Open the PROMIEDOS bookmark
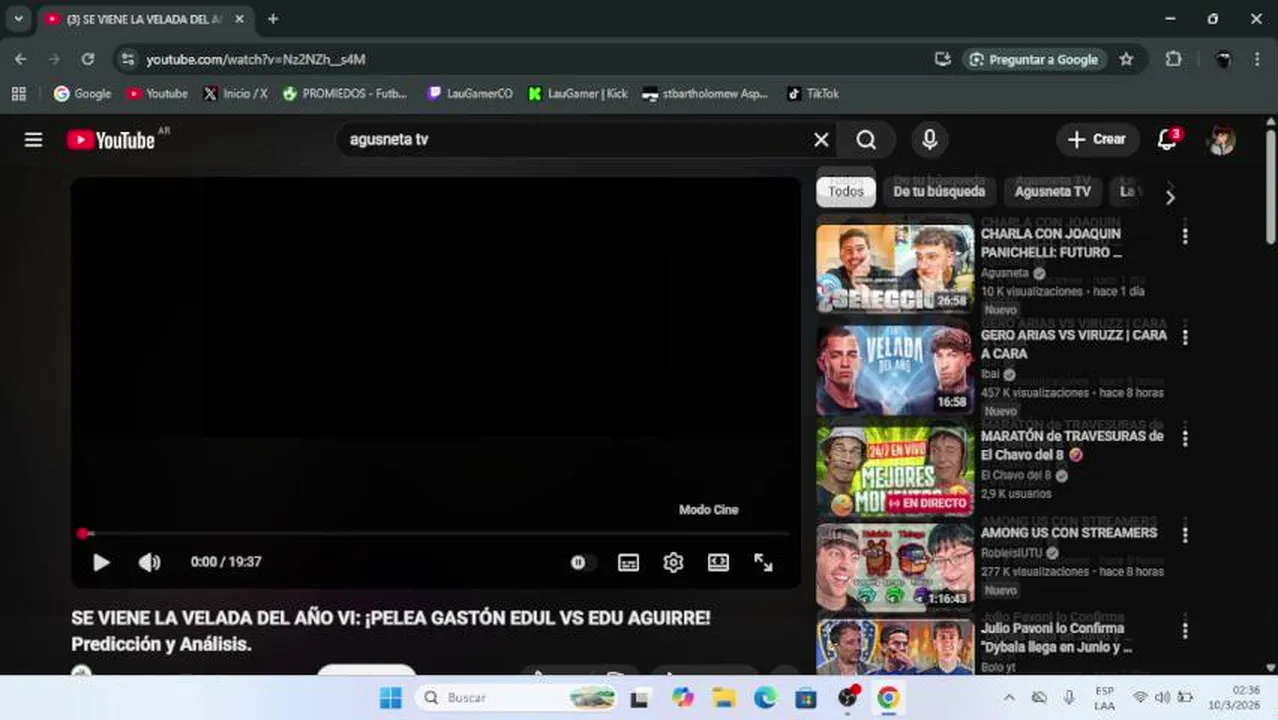 [345, 94]
